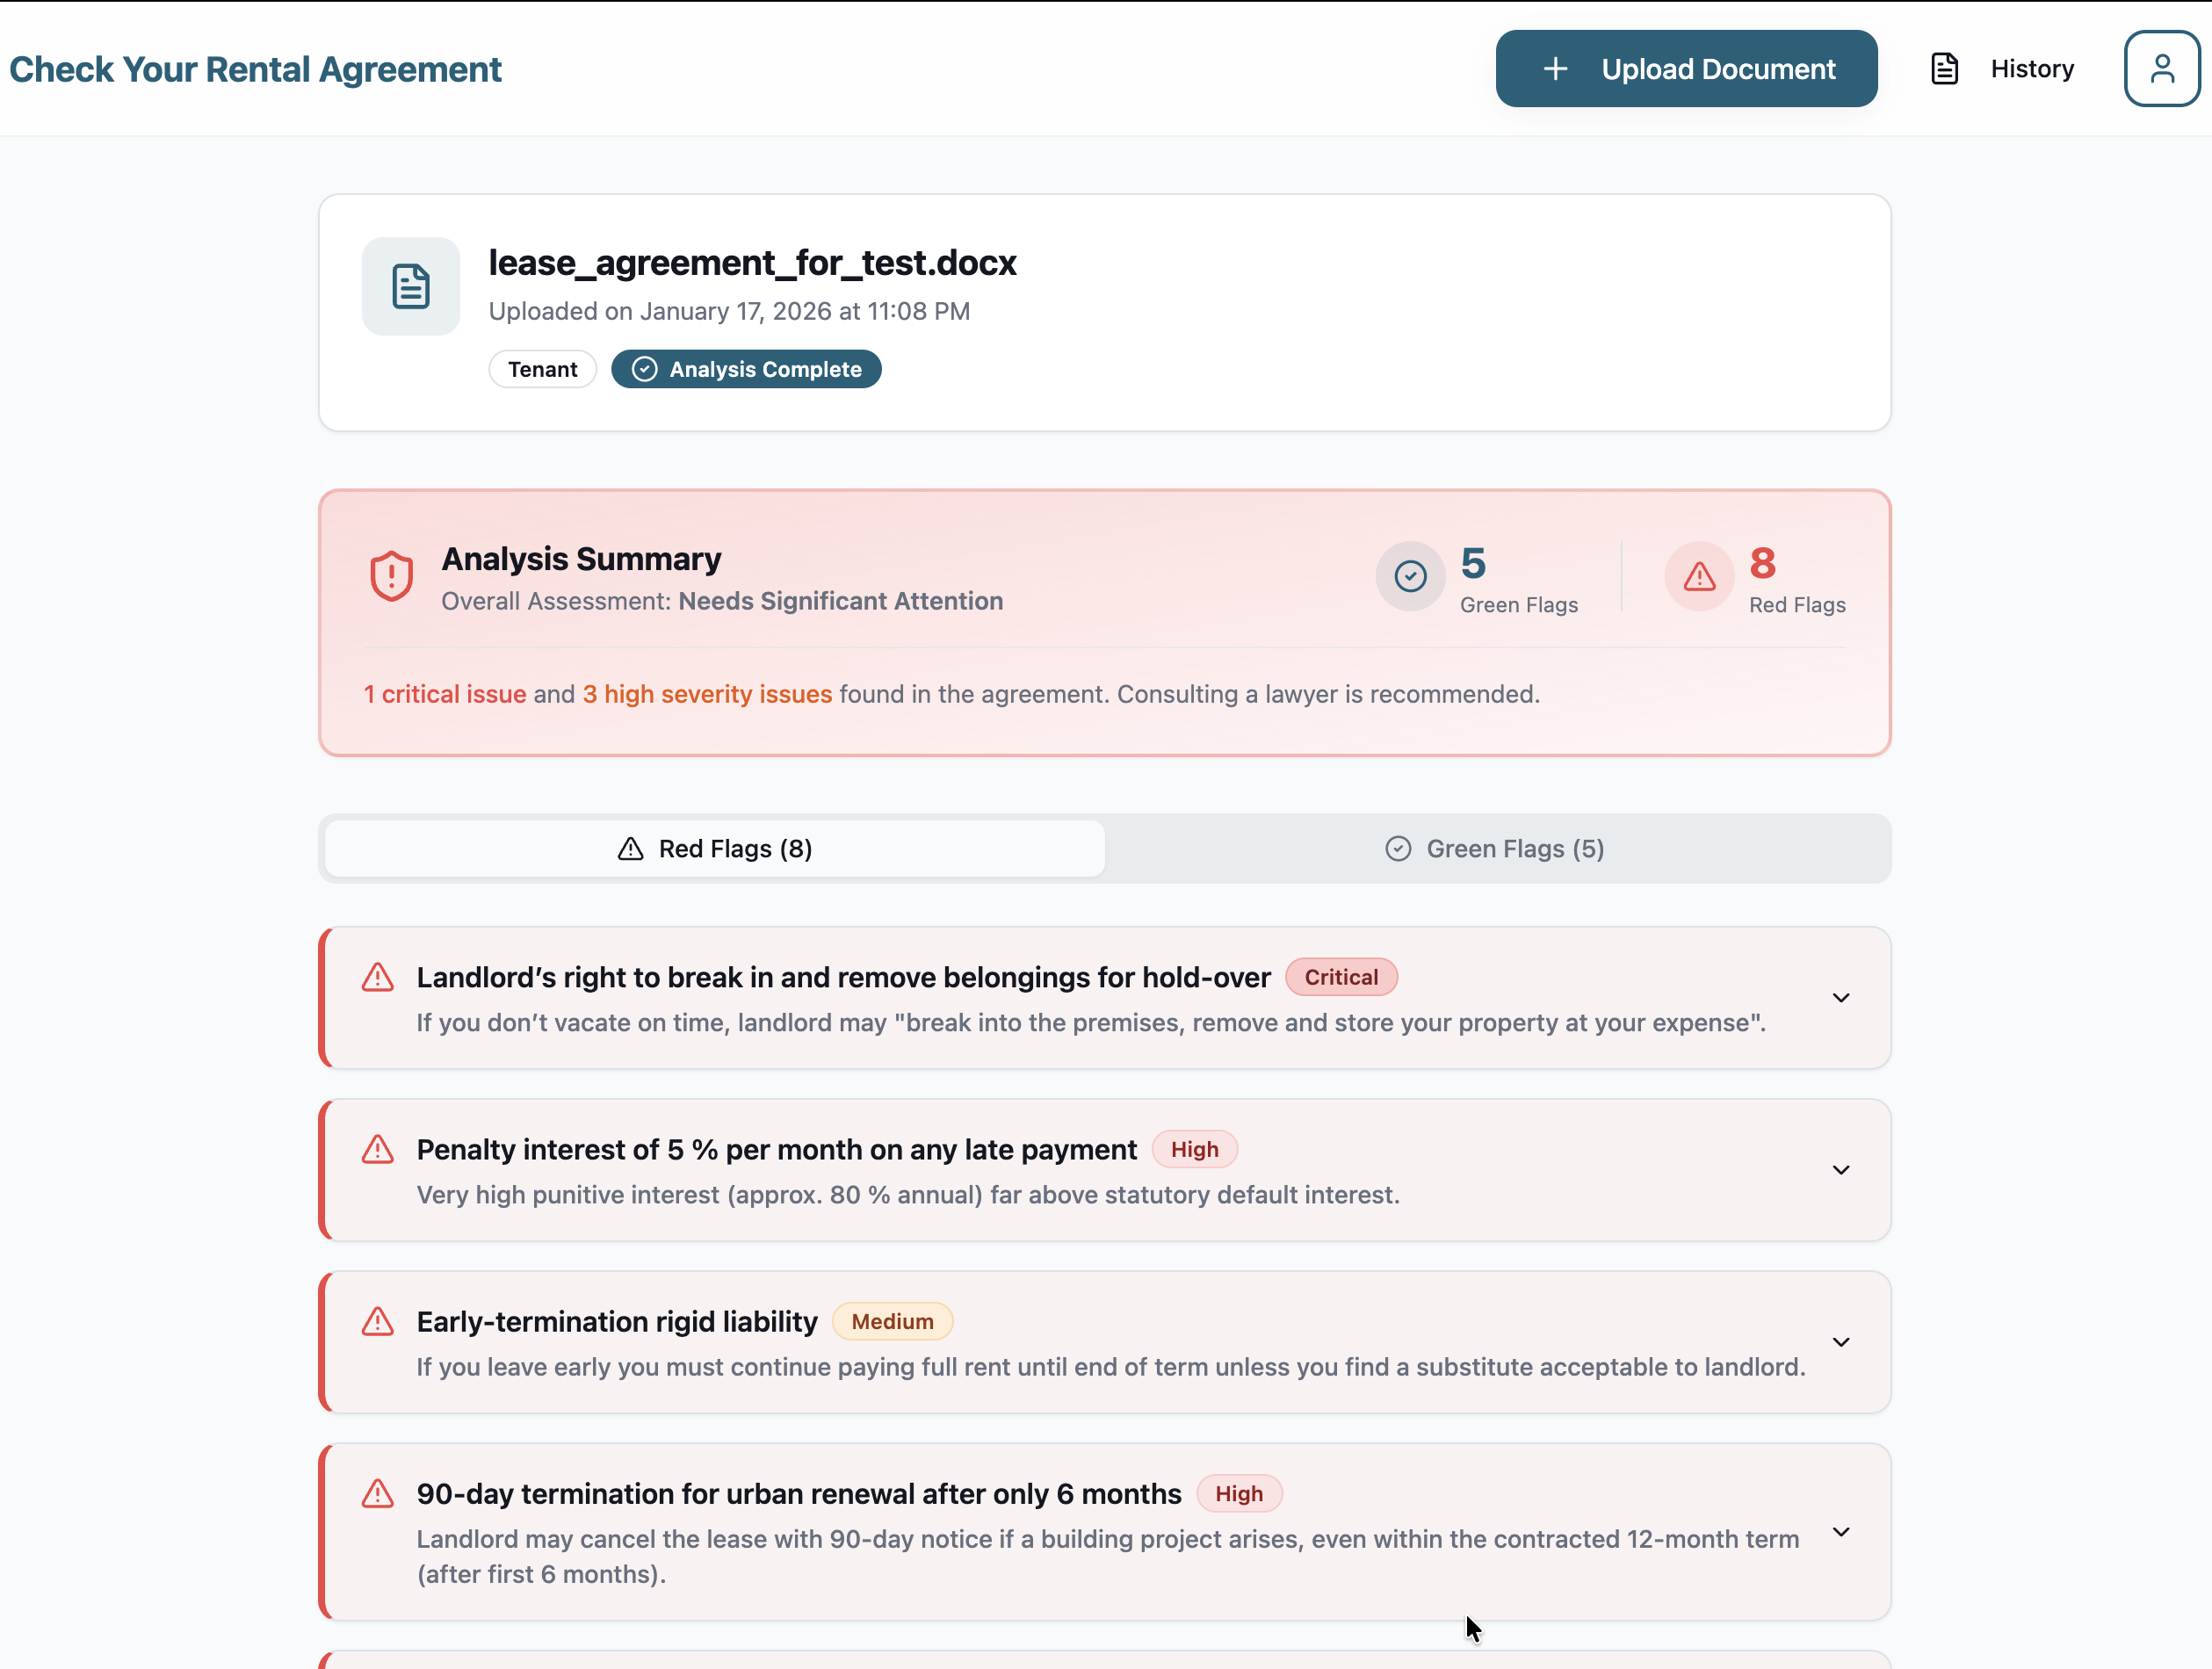The image size is (2212, 1669).
Task: Click the lease_agreement_for_test.docx title
Action: pyautogui.click(x=752, y=263)
